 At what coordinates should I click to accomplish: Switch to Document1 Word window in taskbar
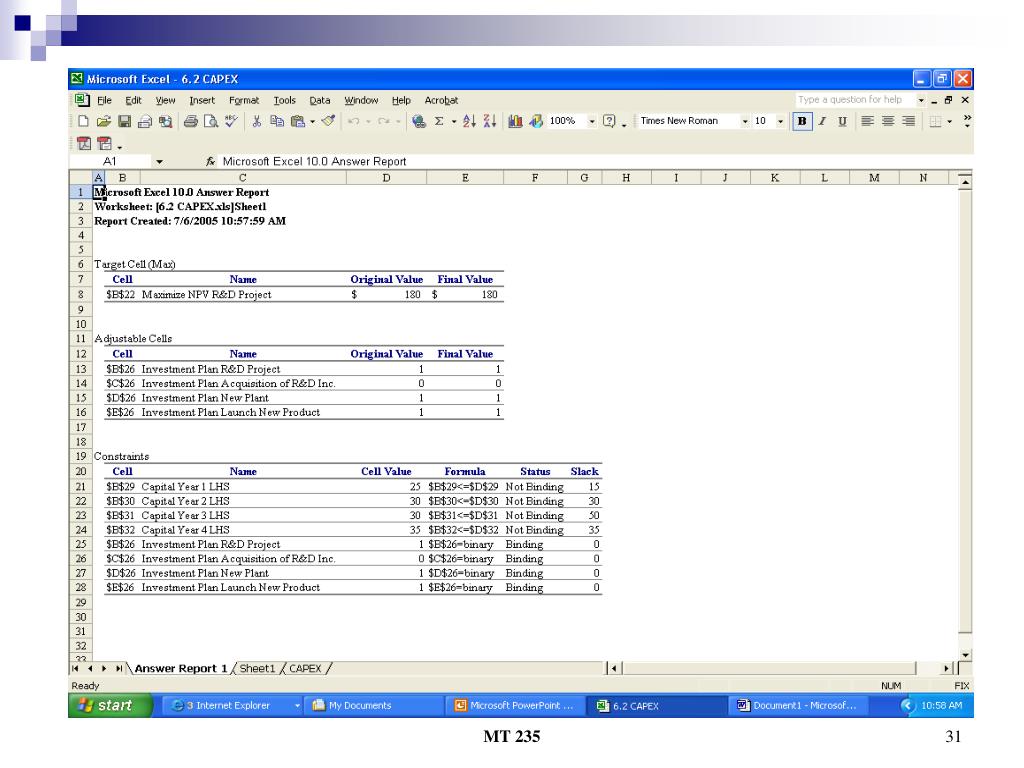pyautogui.click(x=797, y=705)
